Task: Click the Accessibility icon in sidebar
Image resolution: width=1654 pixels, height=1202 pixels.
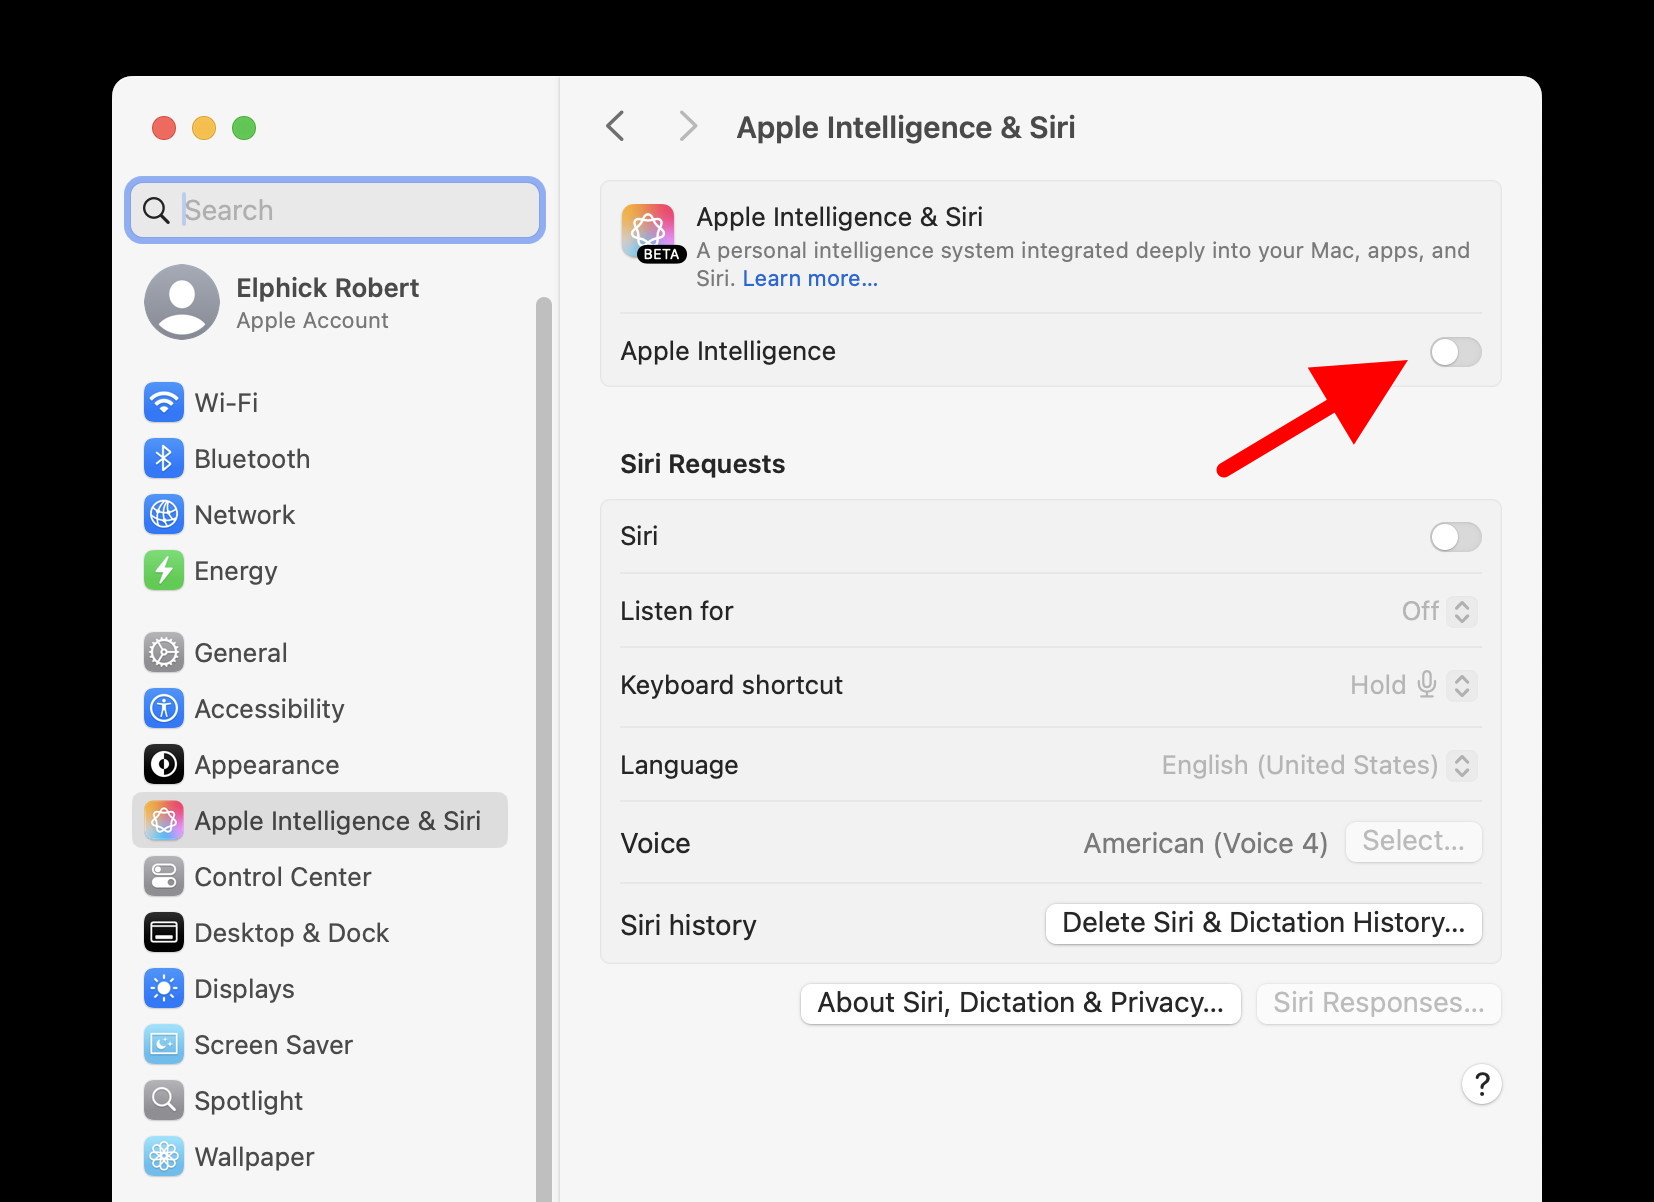Action: 164,709
